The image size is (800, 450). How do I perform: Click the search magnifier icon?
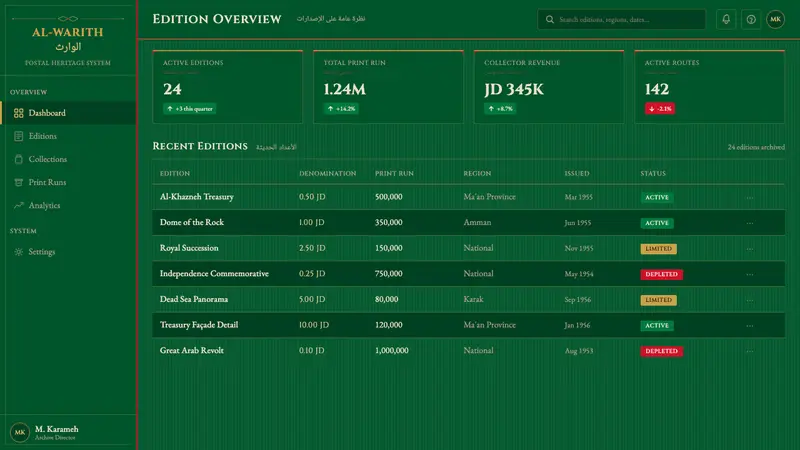click(x=549, y=19)
